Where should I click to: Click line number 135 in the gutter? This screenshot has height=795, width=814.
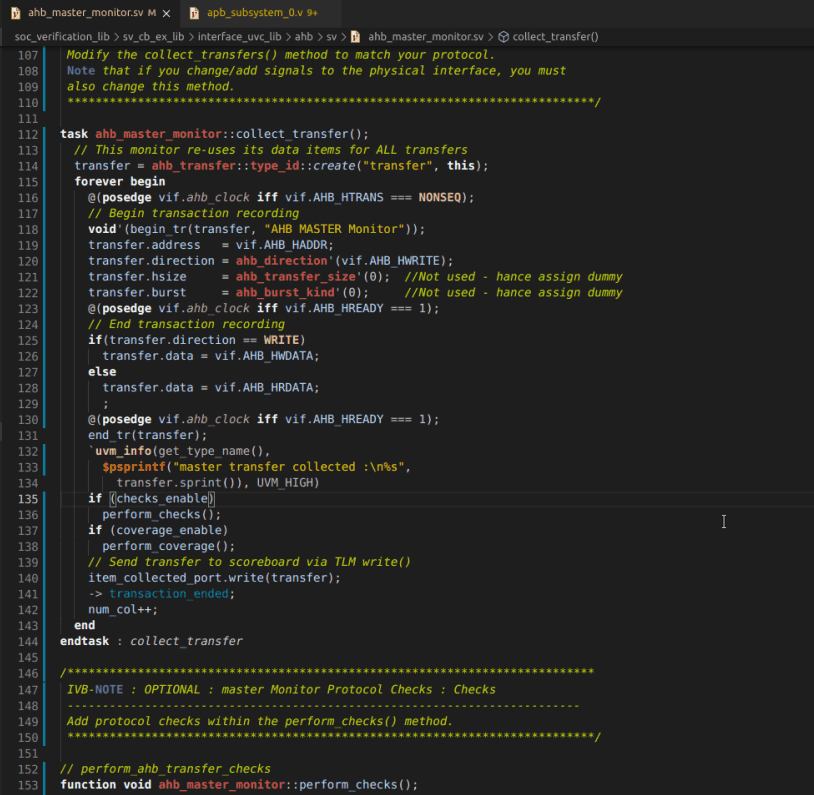coord(27,498)
